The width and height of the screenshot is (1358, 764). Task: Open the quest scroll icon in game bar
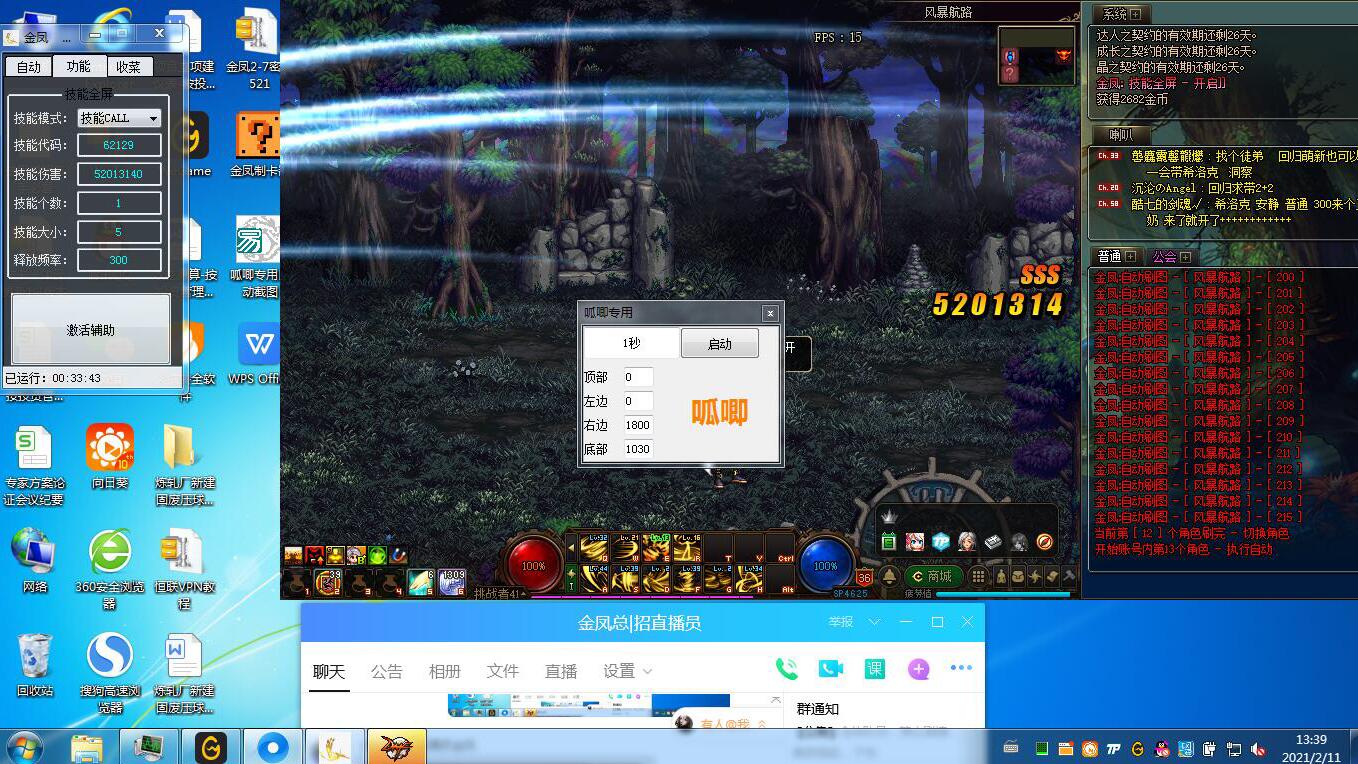pos(1052,576)
